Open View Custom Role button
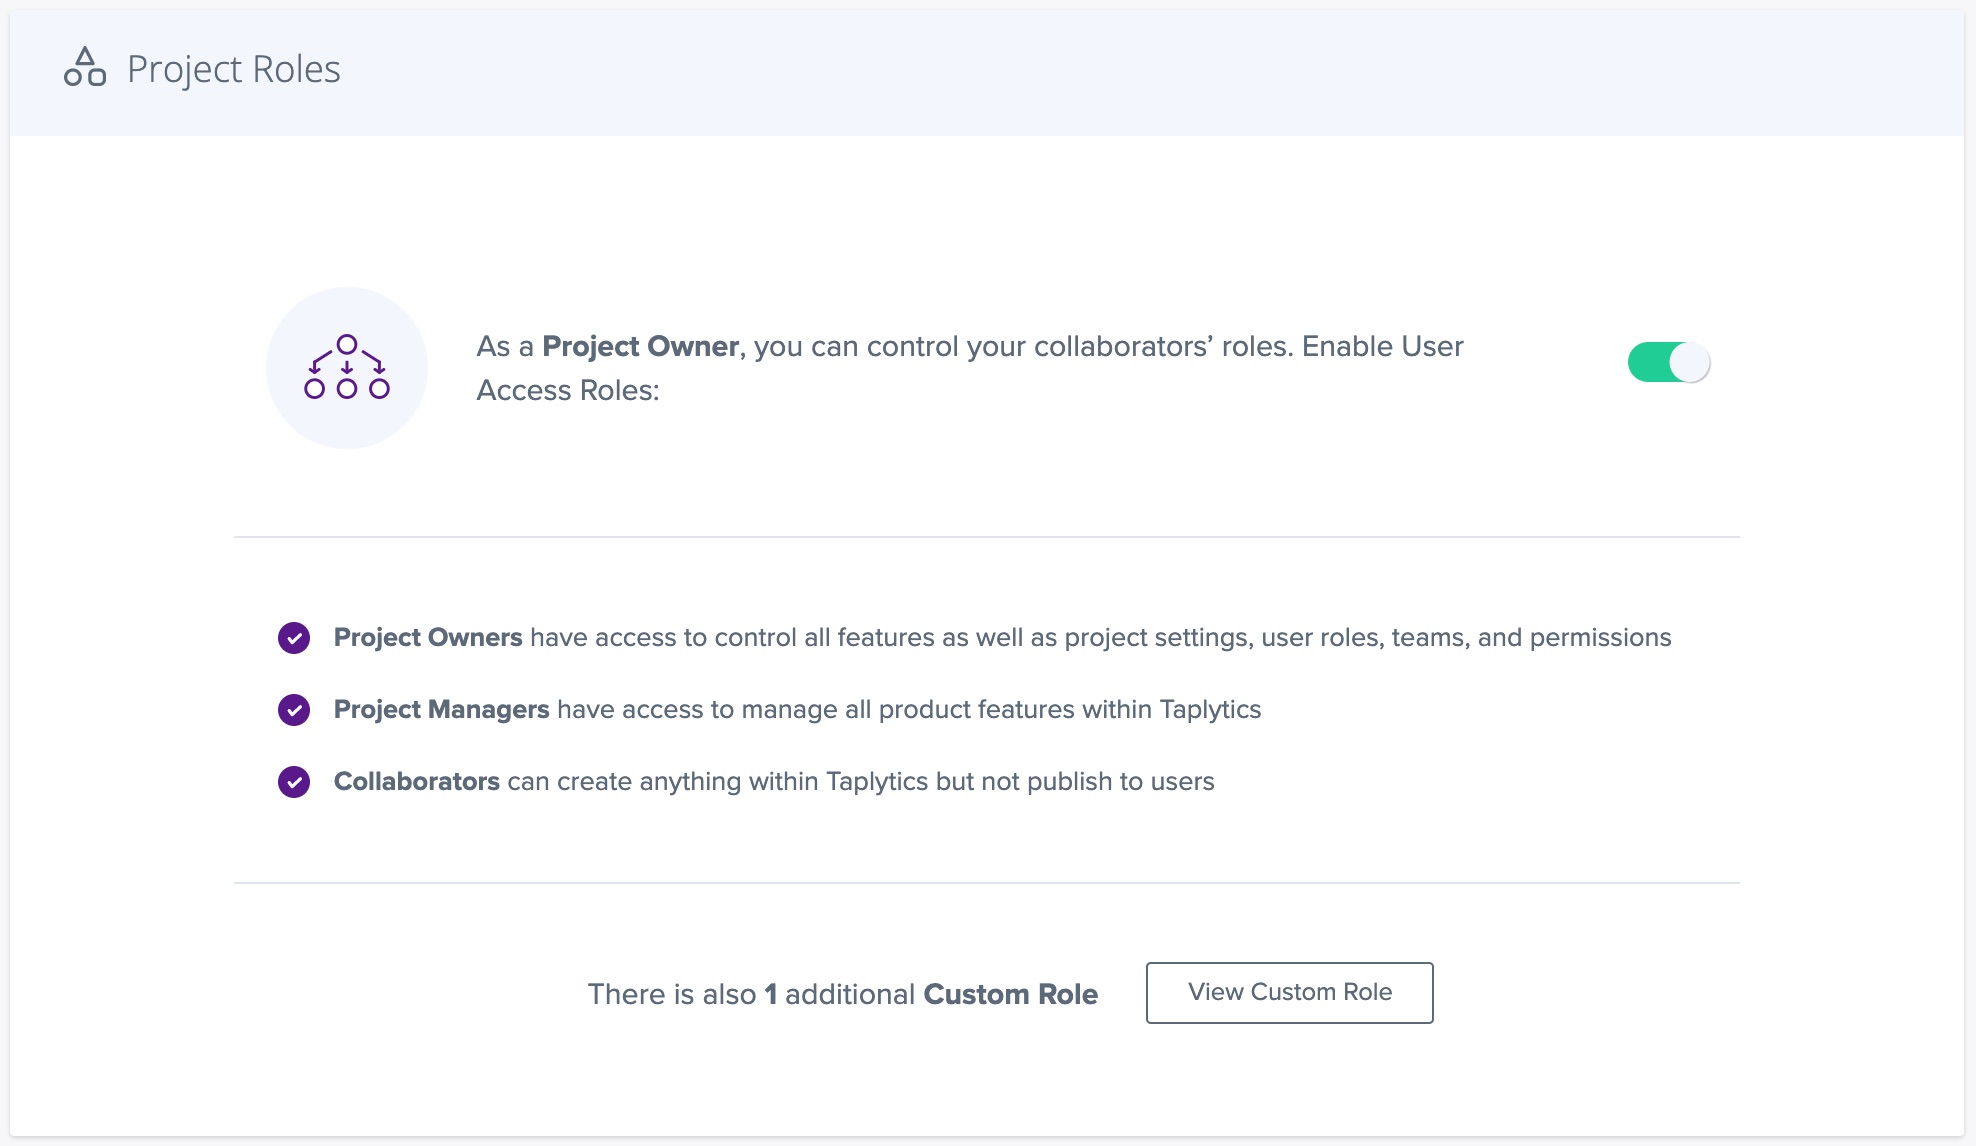This screenshot has height=1146, width=1976. click(1289, 992)
